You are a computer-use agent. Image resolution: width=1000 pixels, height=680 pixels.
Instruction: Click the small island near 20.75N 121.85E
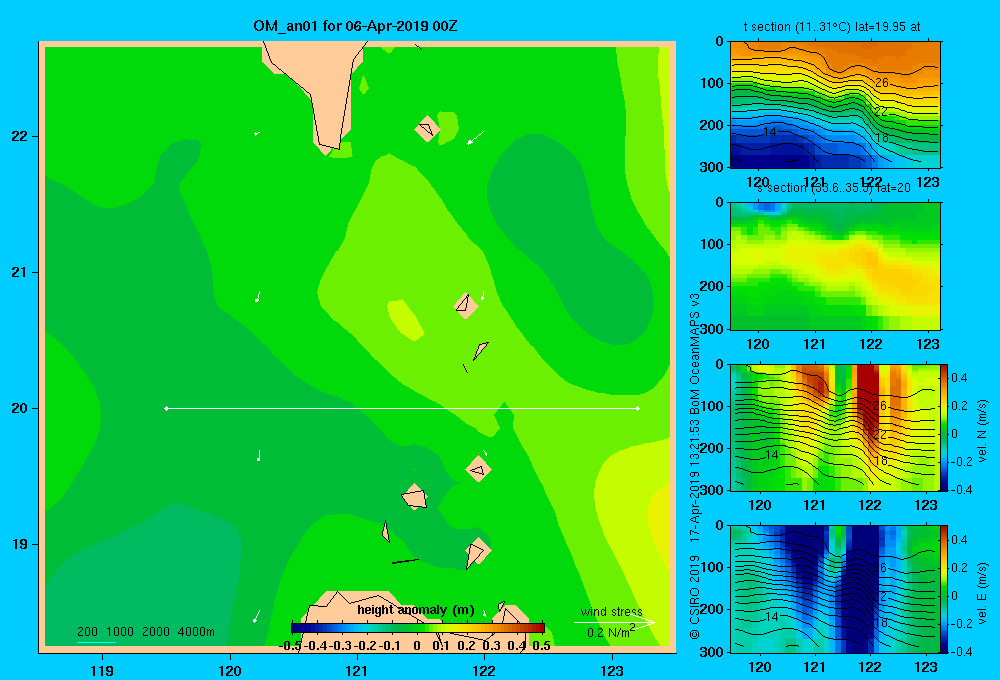pos(466,306)
